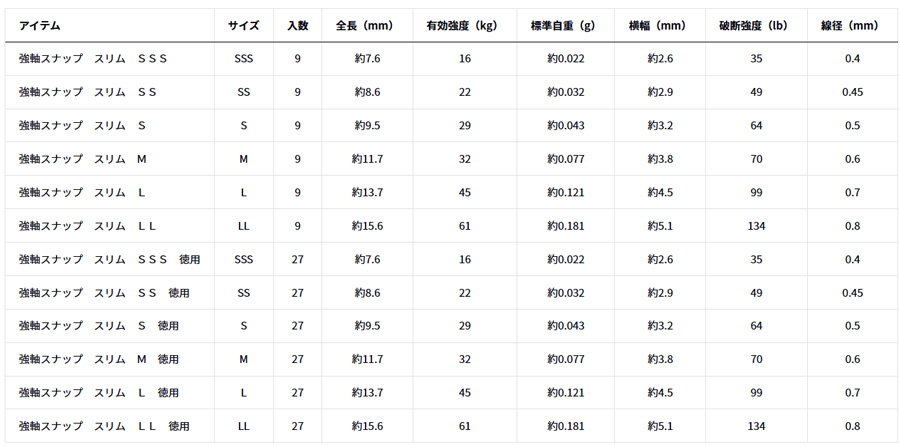Click the 横幅 (mm) column header
Screen dimensions: 900x446
tap(660, 26)
